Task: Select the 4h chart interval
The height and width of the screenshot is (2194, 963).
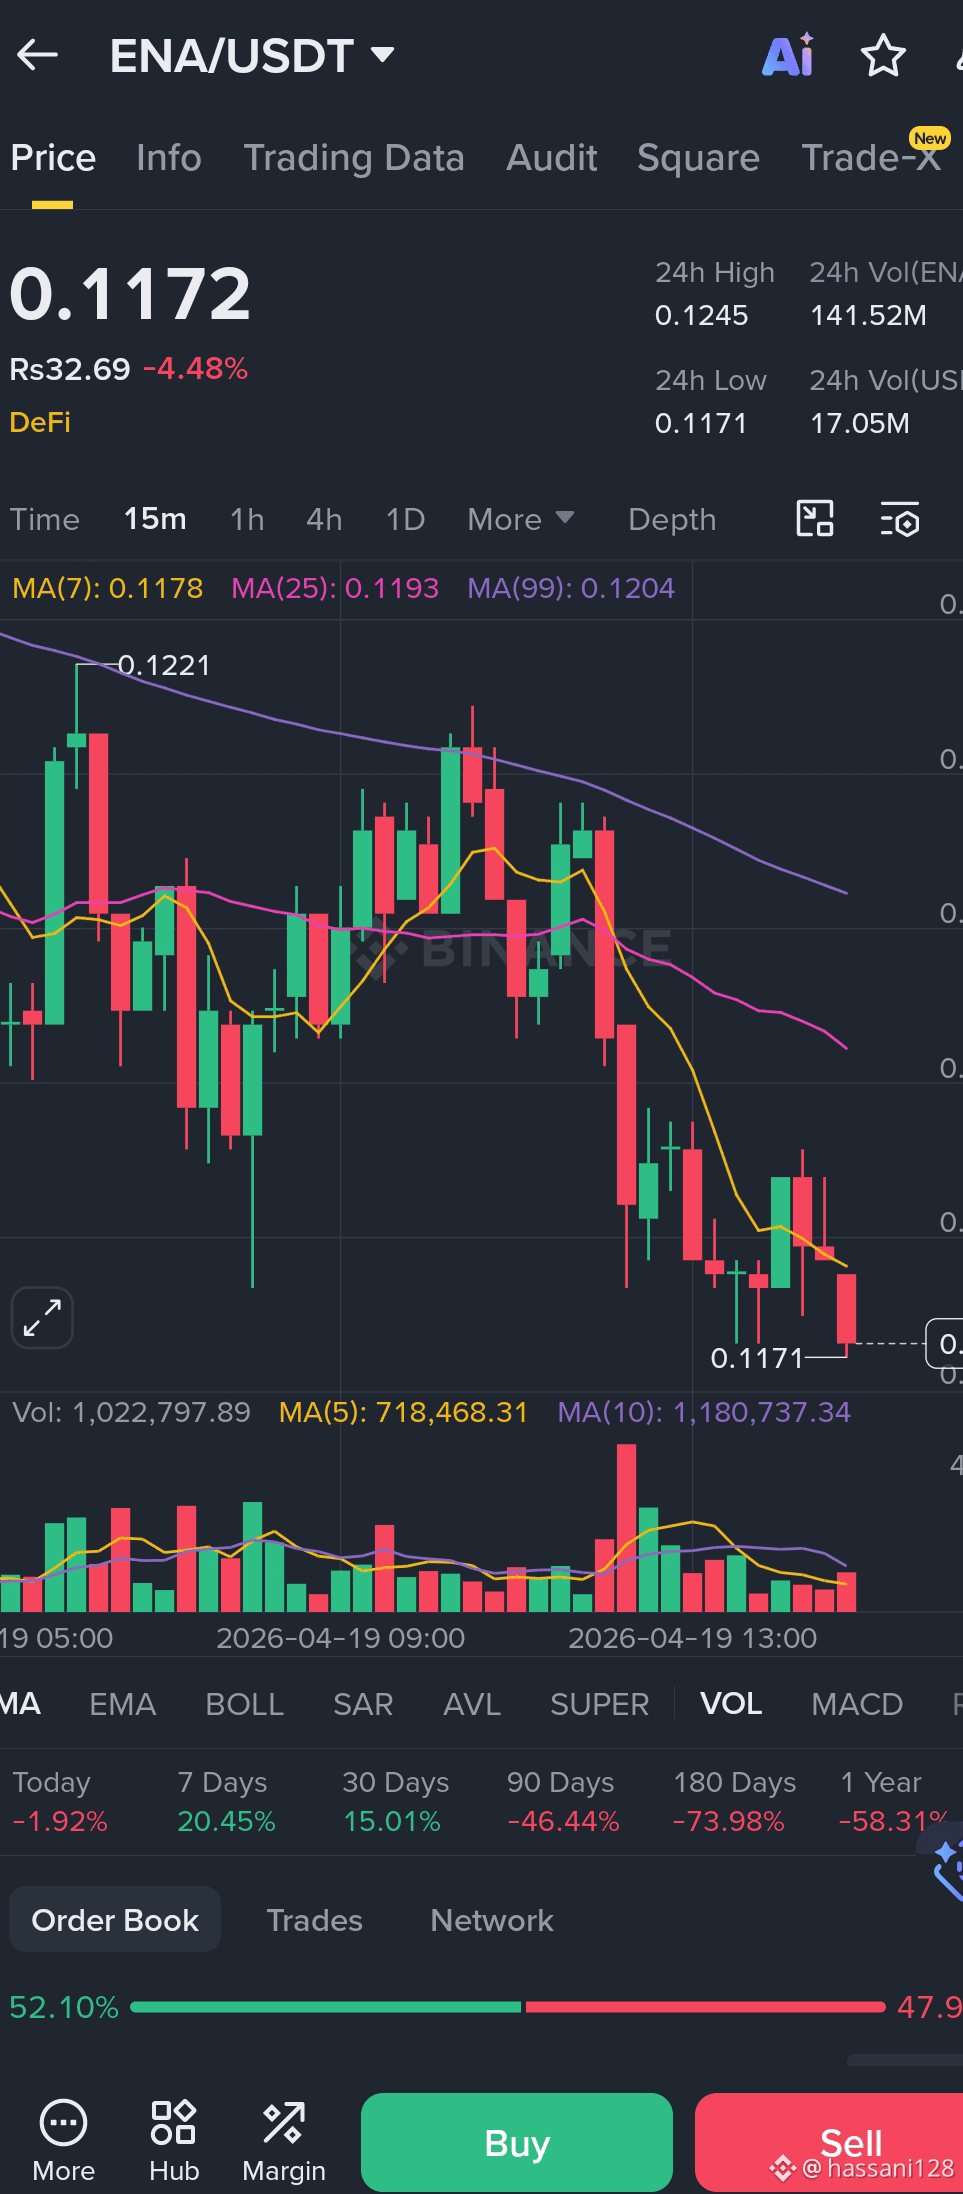Action: (324, 520)
